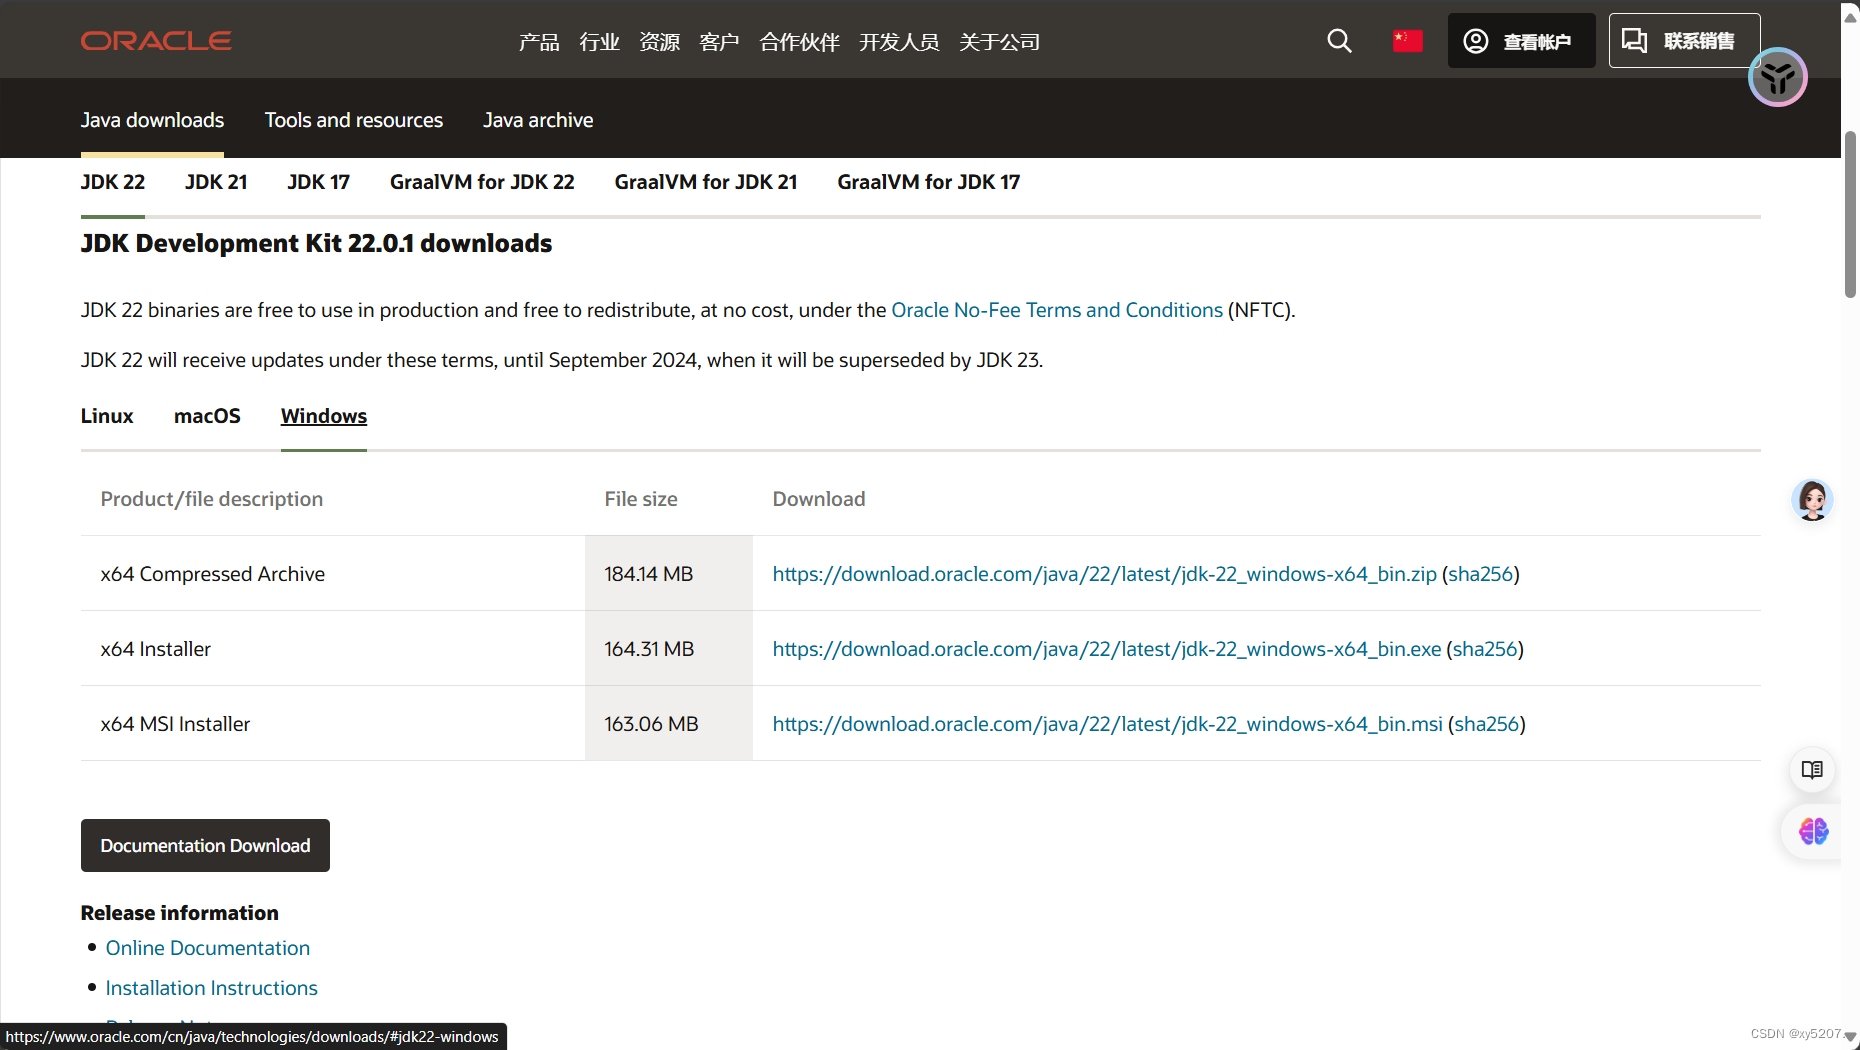This screenshot has width=1860, height=1050.
Task: Open the Installation Instructions link
Action: (211, 987)
